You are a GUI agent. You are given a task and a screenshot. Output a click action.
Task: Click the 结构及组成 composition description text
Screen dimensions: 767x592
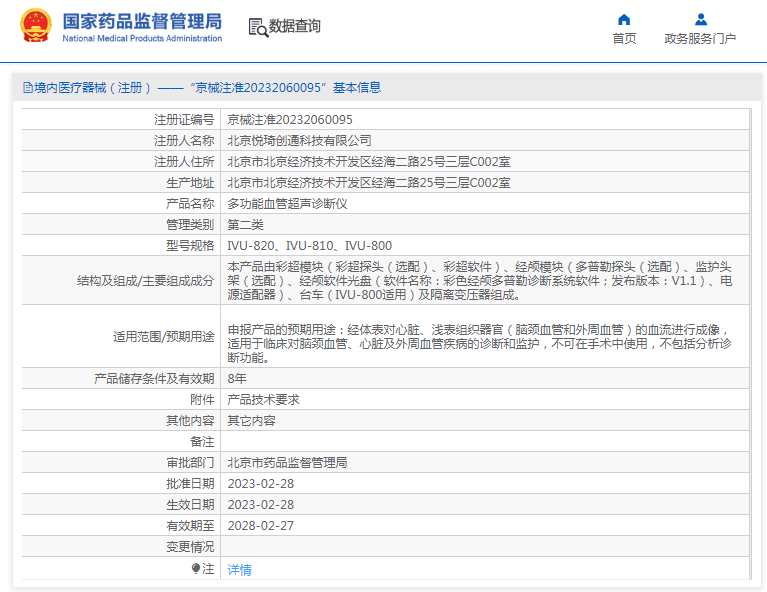tap(479, 281)
